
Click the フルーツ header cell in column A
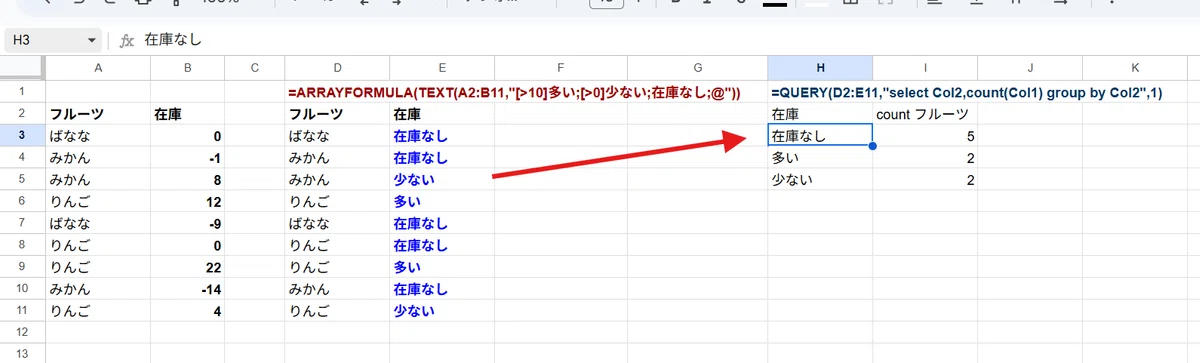point(98,114)
